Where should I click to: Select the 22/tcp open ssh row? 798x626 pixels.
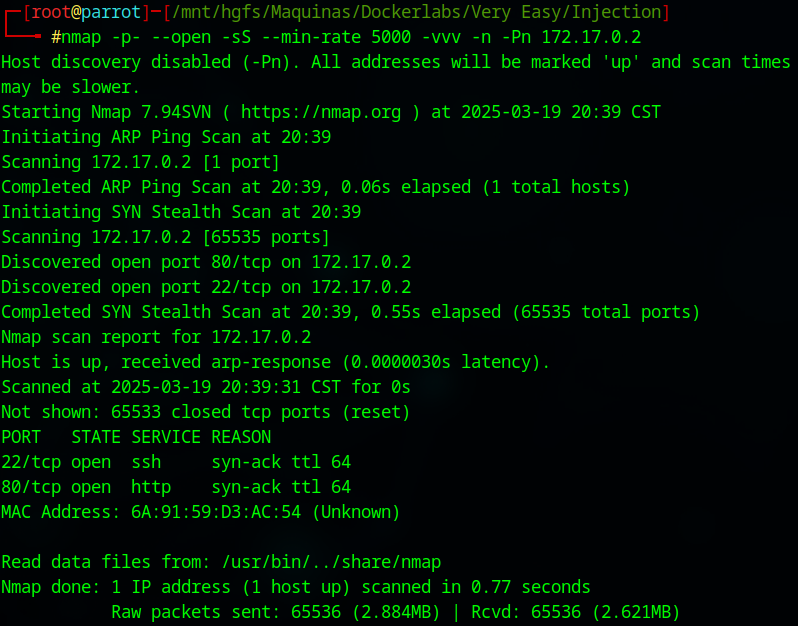[x=176, y=462]
